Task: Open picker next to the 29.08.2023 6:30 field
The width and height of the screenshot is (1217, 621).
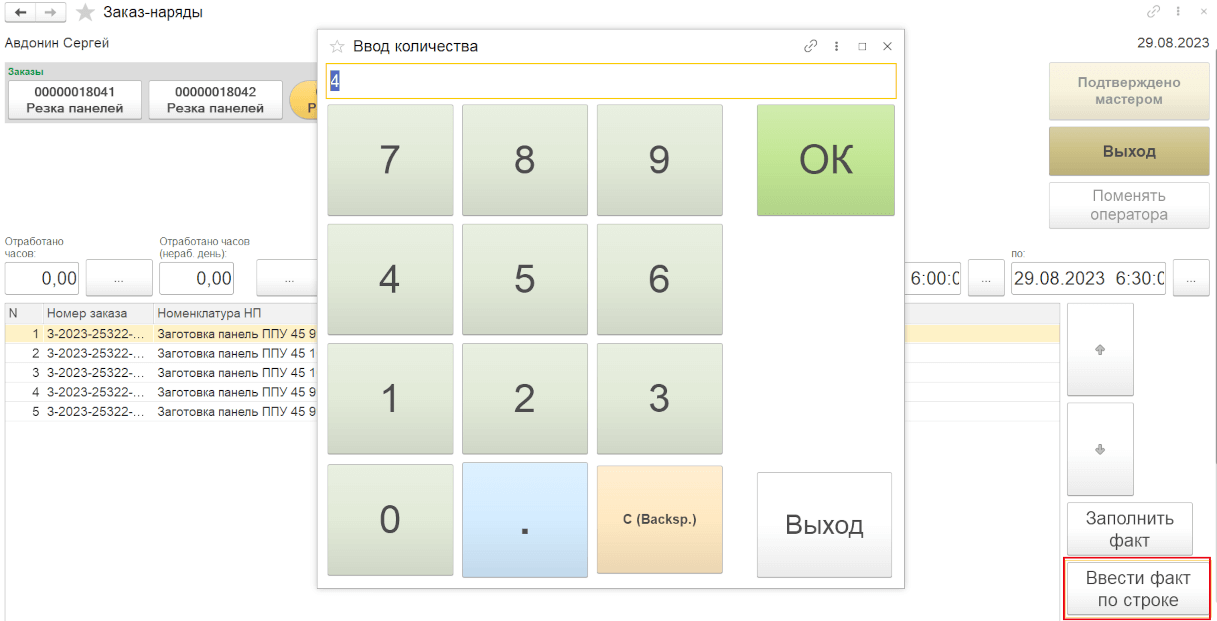Action: click(1190, 279)
